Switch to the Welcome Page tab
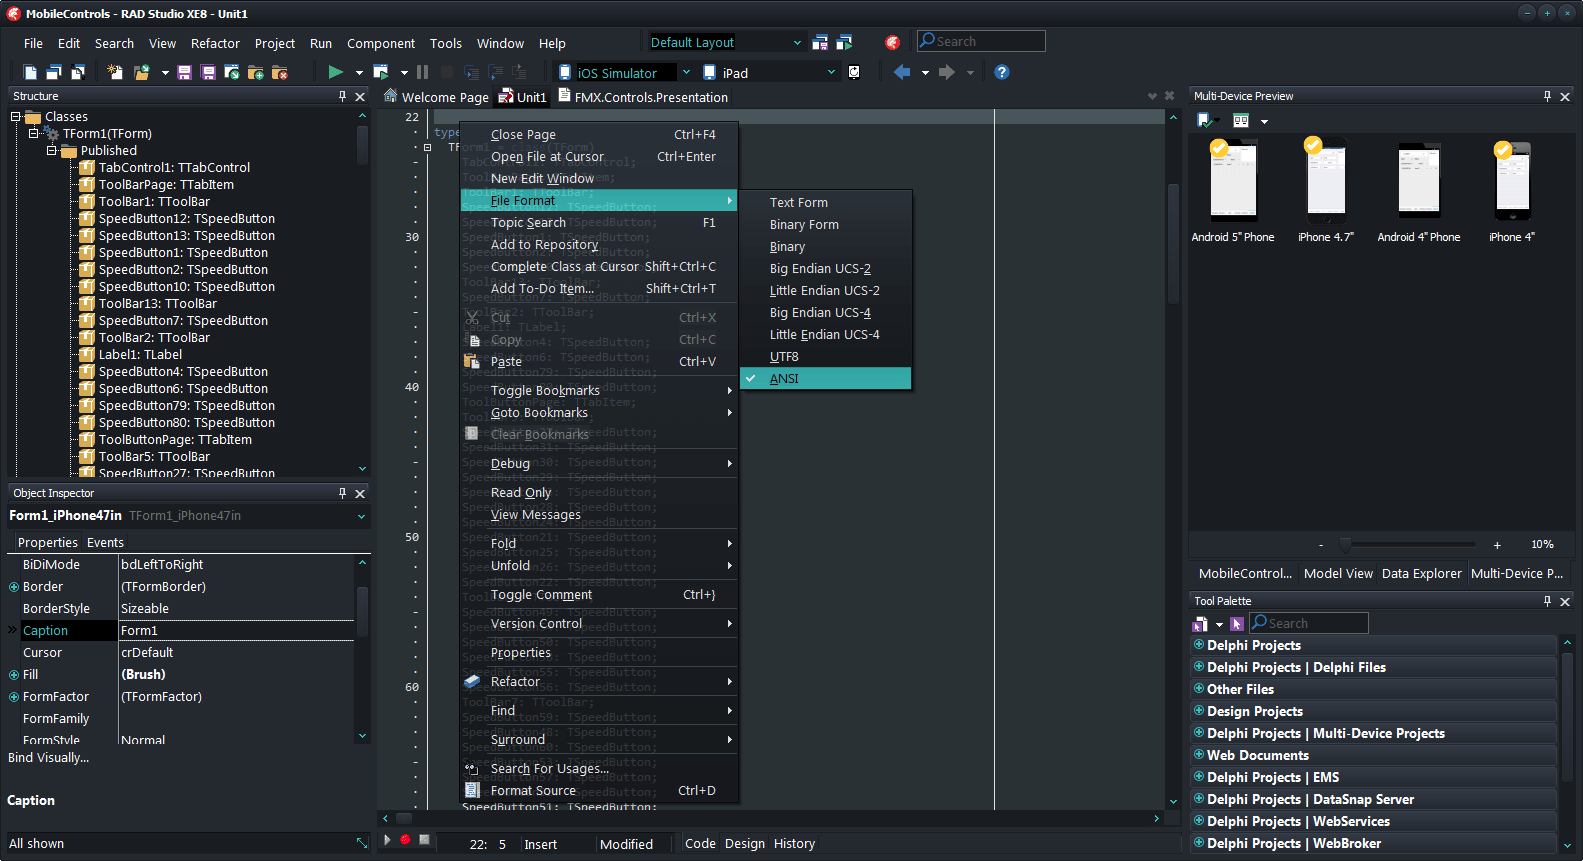 click(436, 97)
